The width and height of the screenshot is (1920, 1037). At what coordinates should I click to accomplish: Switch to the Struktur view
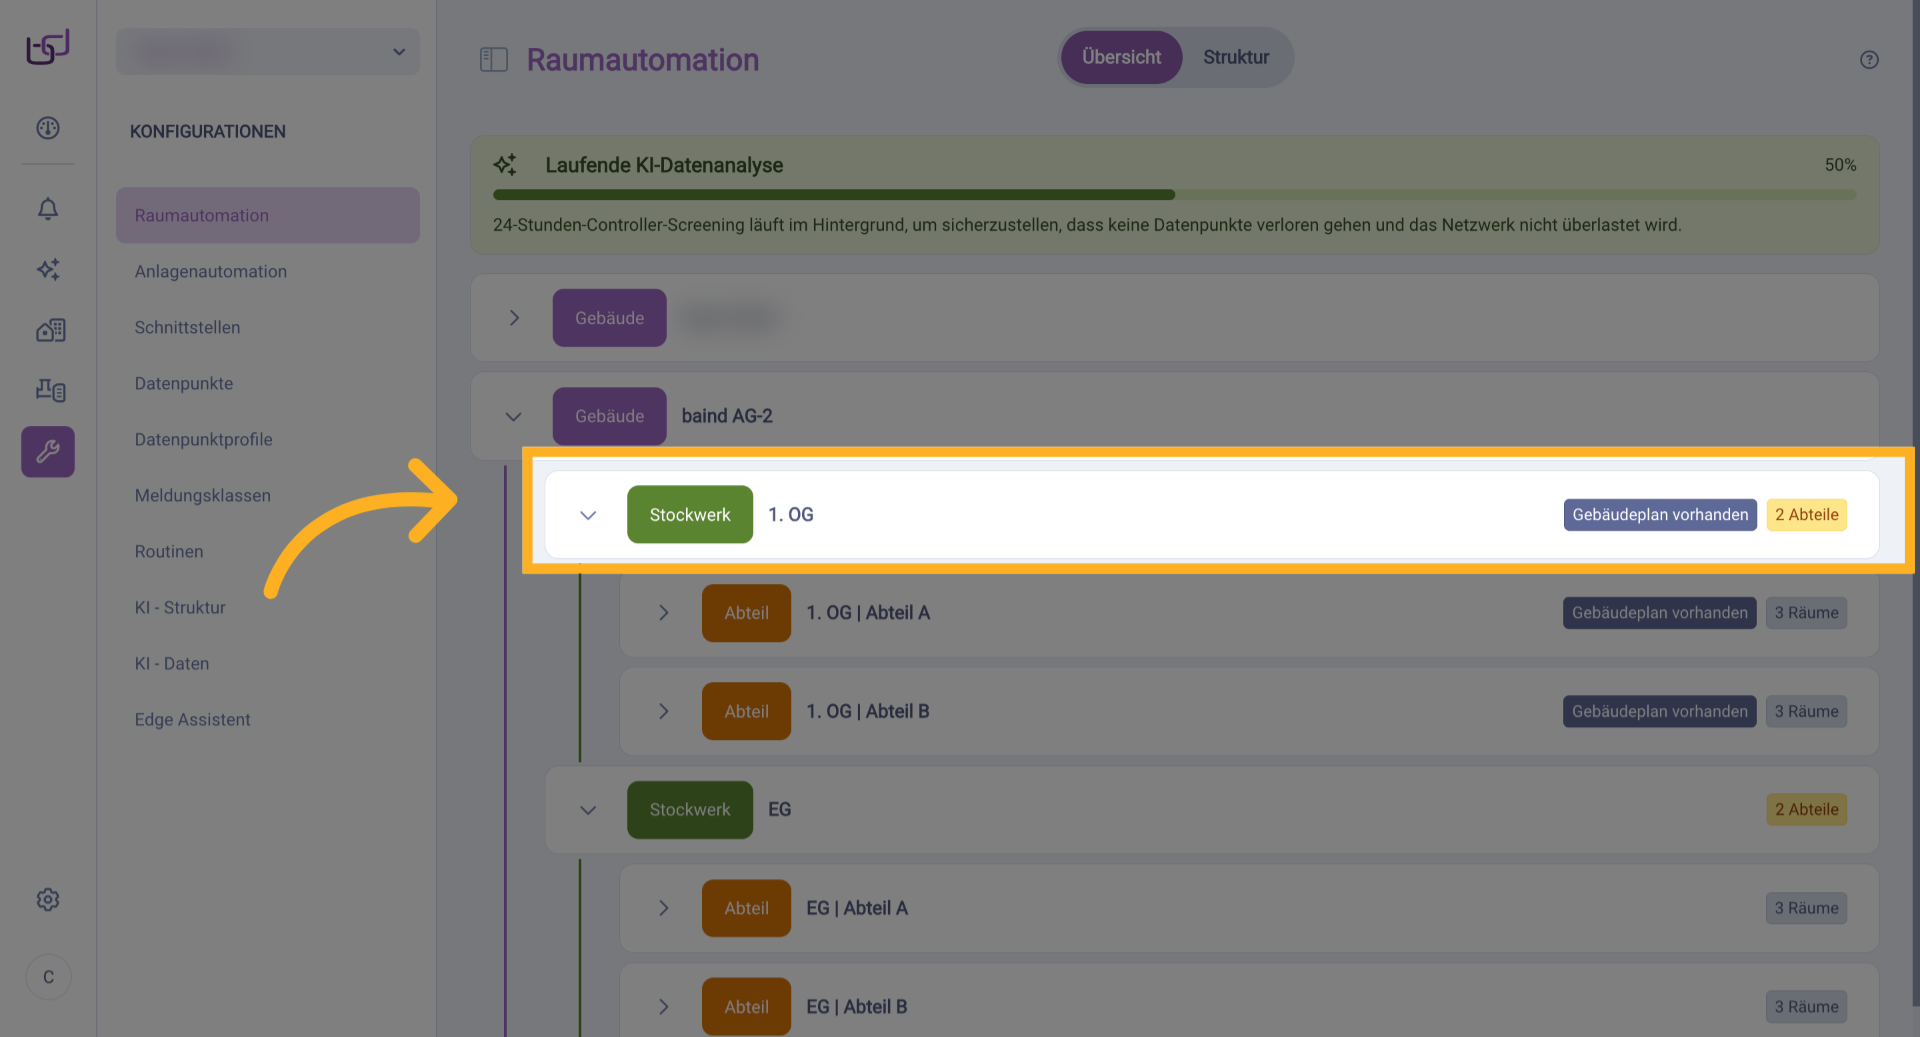coord(1236,58)
